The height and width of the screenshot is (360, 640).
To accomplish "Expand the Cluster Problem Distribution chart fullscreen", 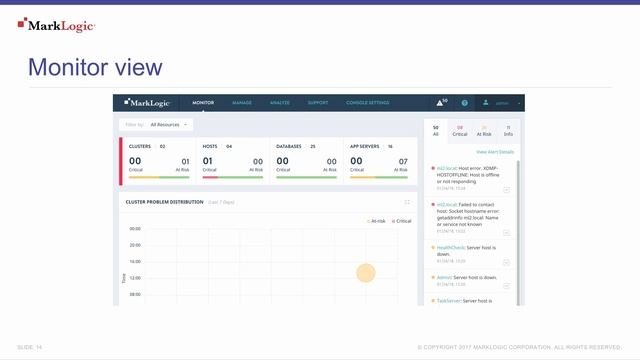I will click(407, 202).
